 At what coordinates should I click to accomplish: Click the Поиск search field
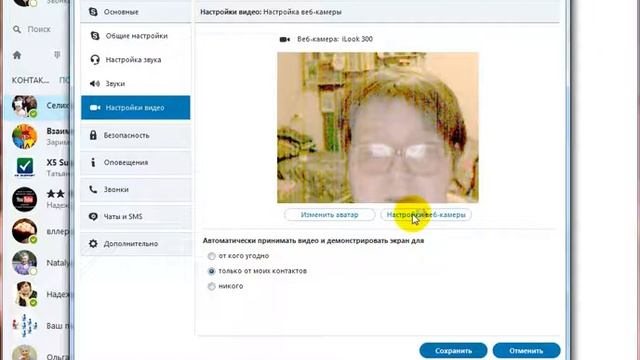coord(39,29)
